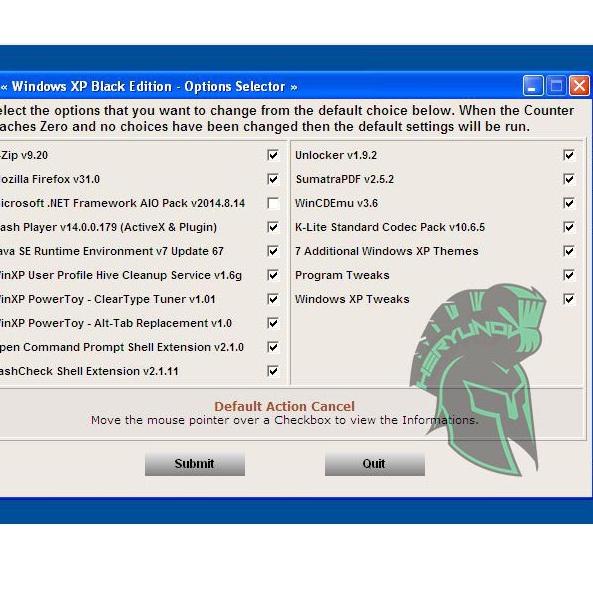Viewport: 593px width, 593px height.
Task: Enable Microsoft .NET Framework AIO Pack checkbox
Action: pyautogui.click(x=273, y=203)
